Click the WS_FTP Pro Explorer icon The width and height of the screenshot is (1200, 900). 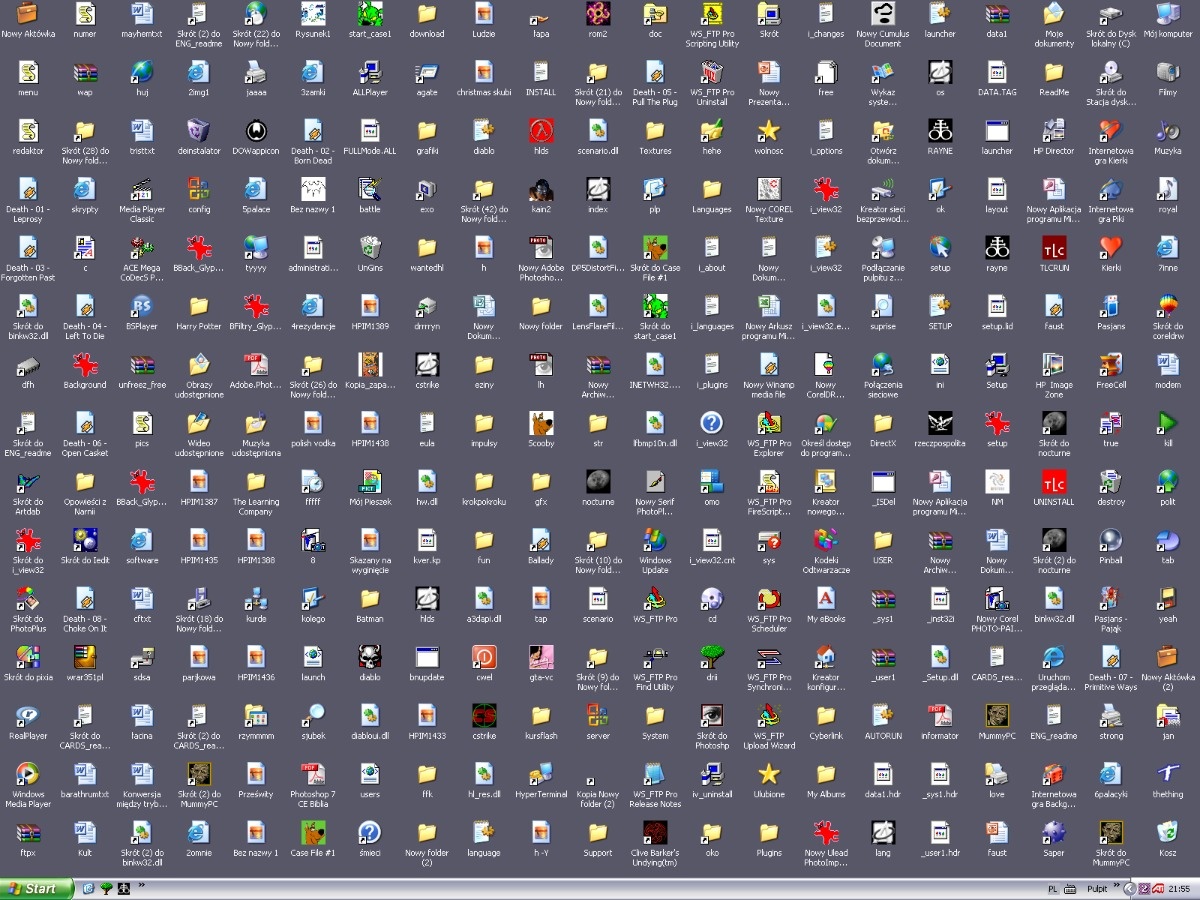tap(768, 423)
